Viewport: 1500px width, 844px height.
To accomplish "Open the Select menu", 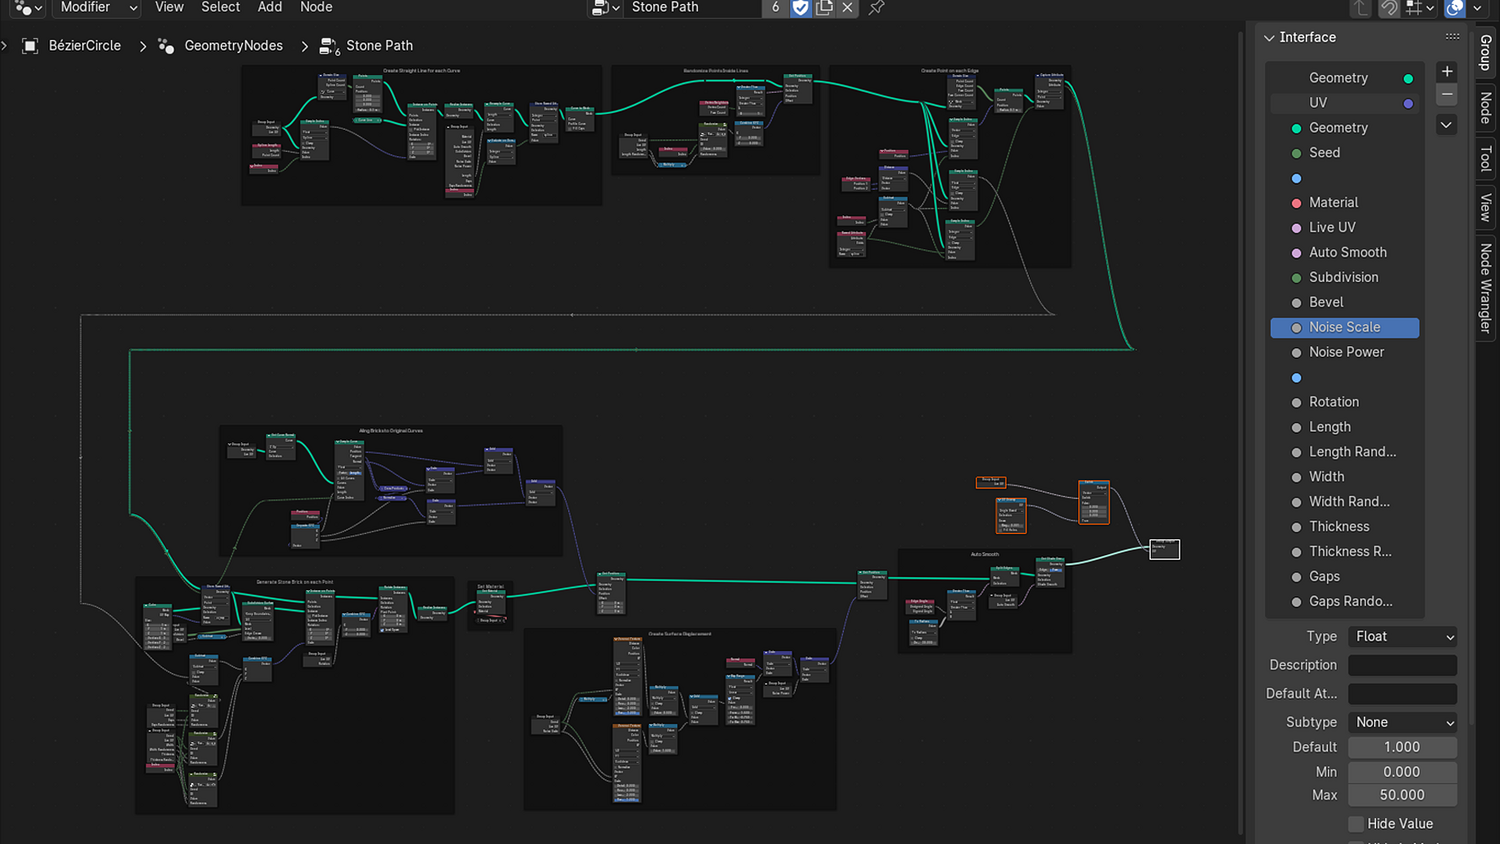I will pyautogui.click(x=221, y=7).
